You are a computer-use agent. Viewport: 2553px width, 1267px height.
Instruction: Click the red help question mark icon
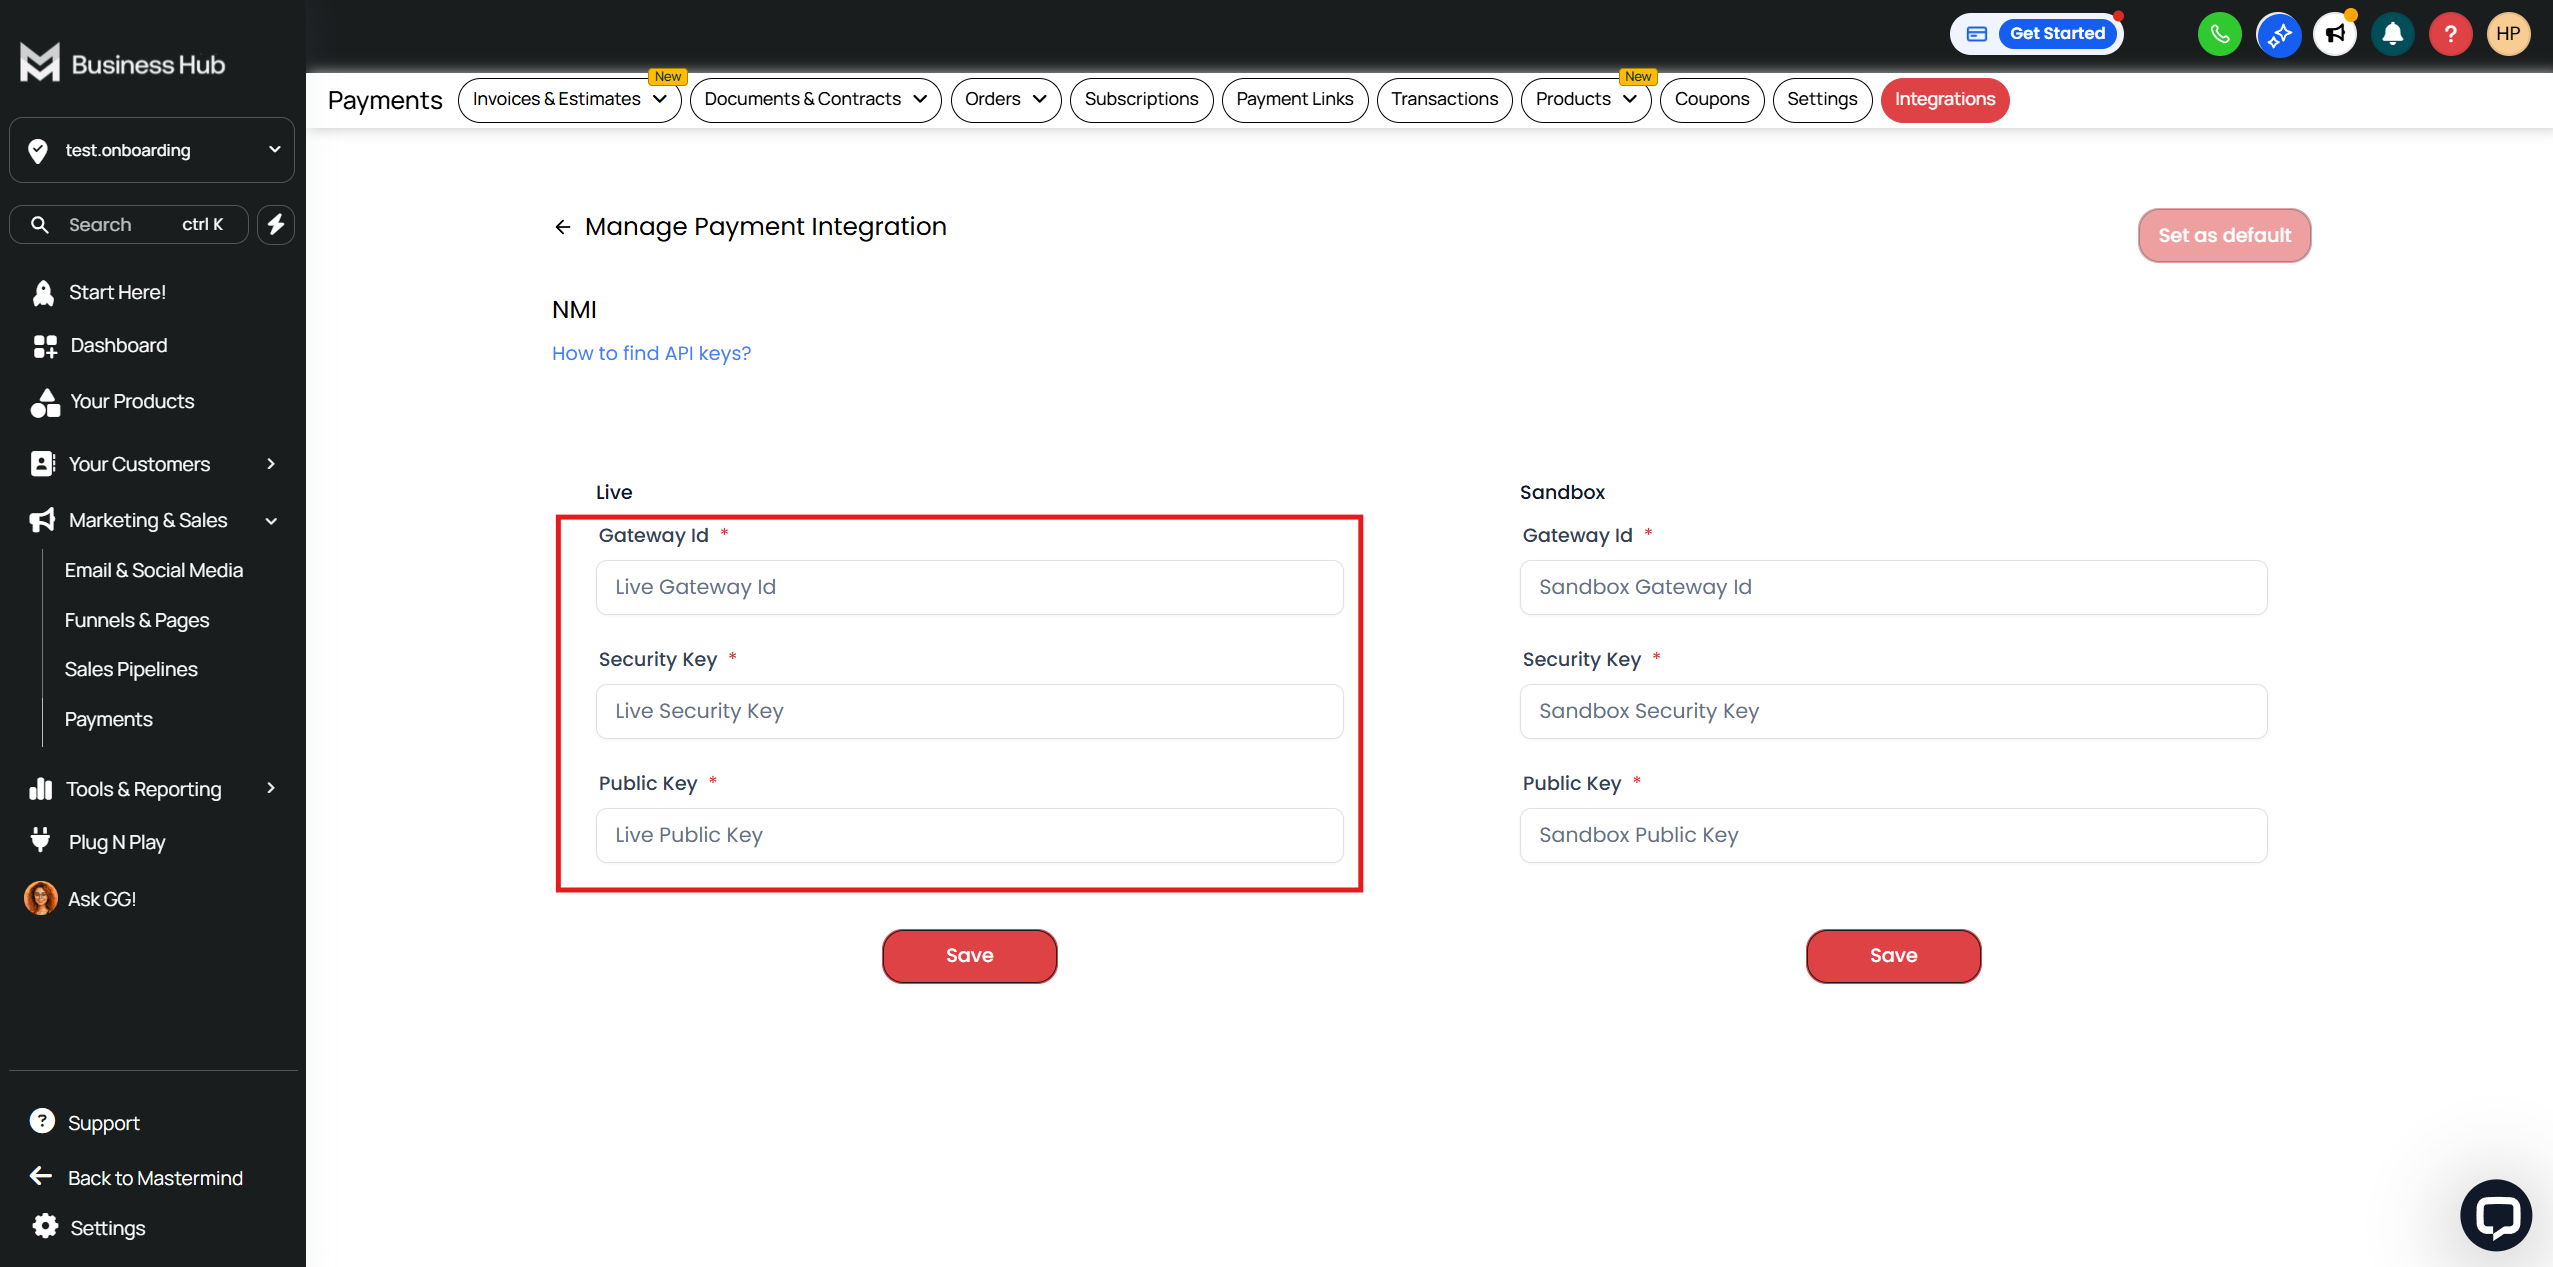(2450, 34)
